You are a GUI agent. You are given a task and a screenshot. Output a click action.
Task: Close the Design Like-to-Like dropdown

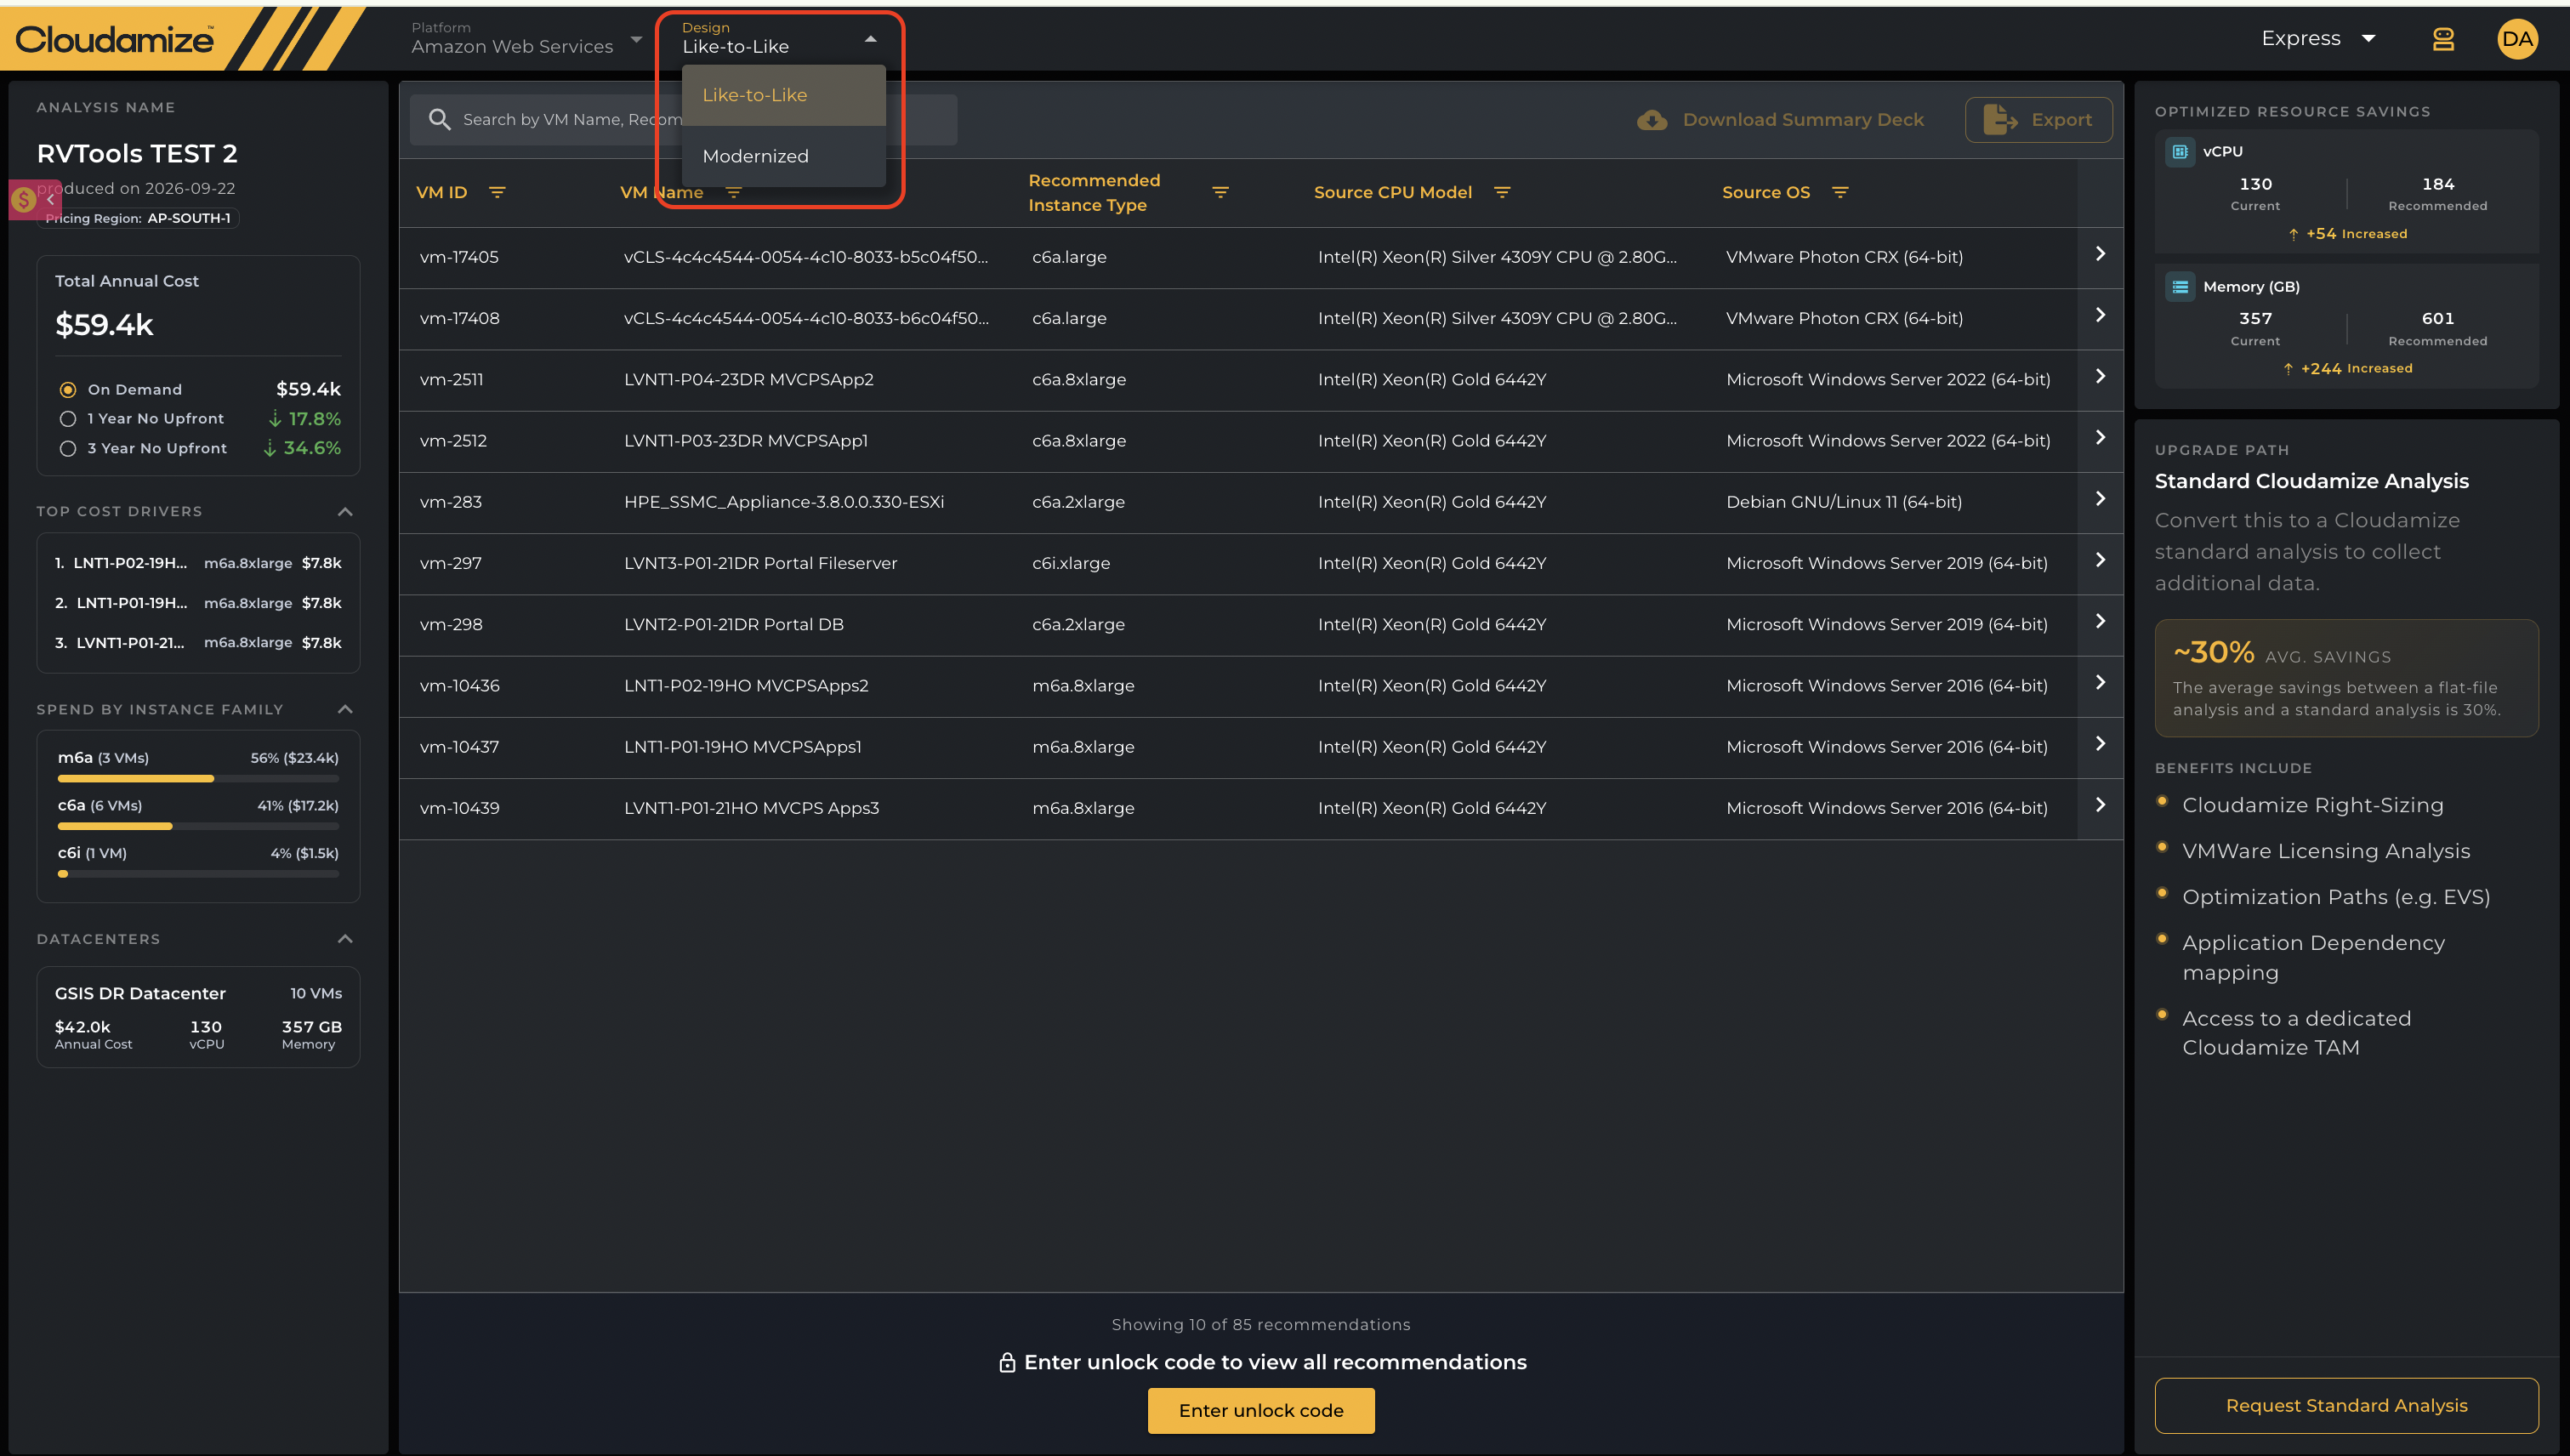[778, 39]
